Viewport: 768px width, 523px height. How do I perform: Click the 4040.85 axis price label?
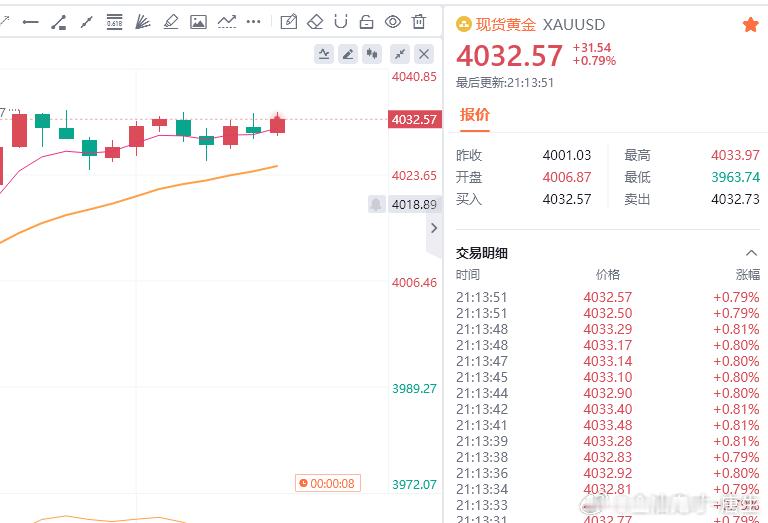(x=414, y=76)
